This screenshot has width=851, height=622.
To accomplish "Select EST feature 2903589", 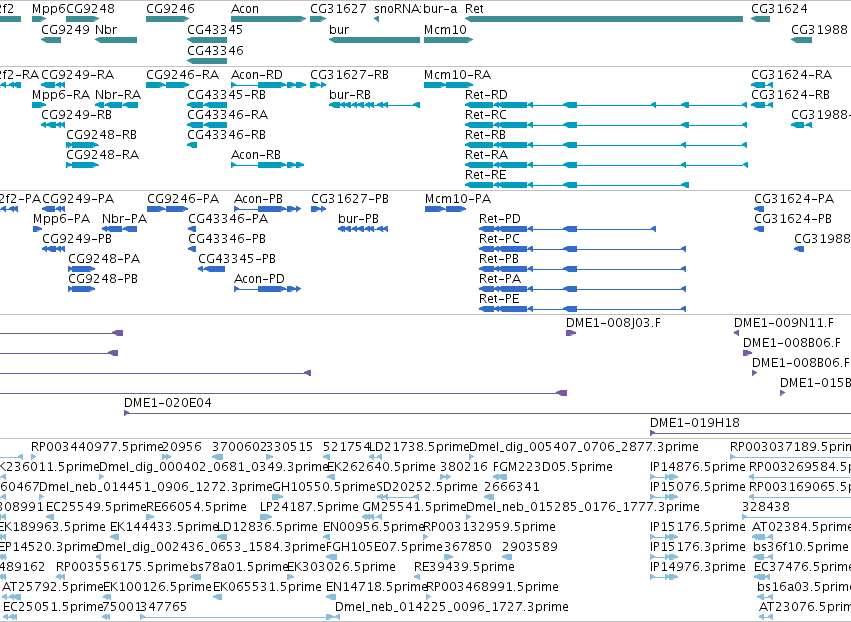I will (x=507, y=557).
